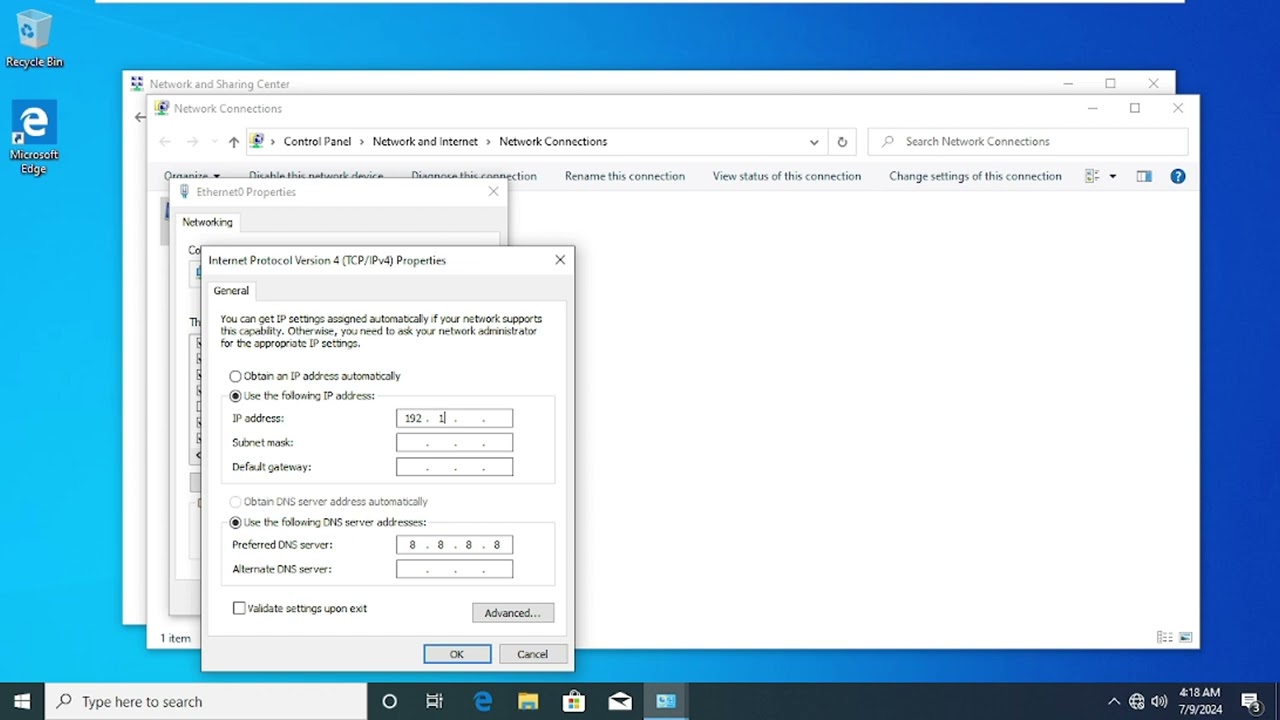Show hidden system tray icons
The image size is (1280, 720).
[x=1114, y=701]
